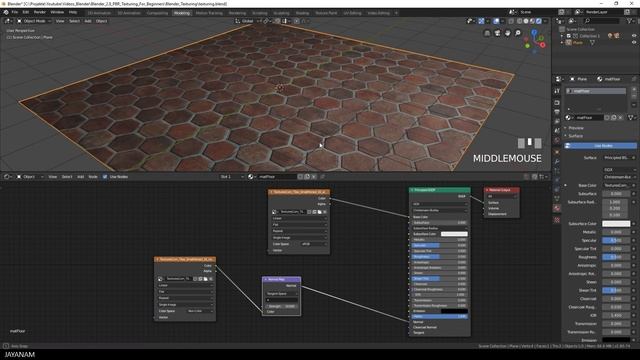Toggle Use Nodes checkbox in node editor

[105, 177]
